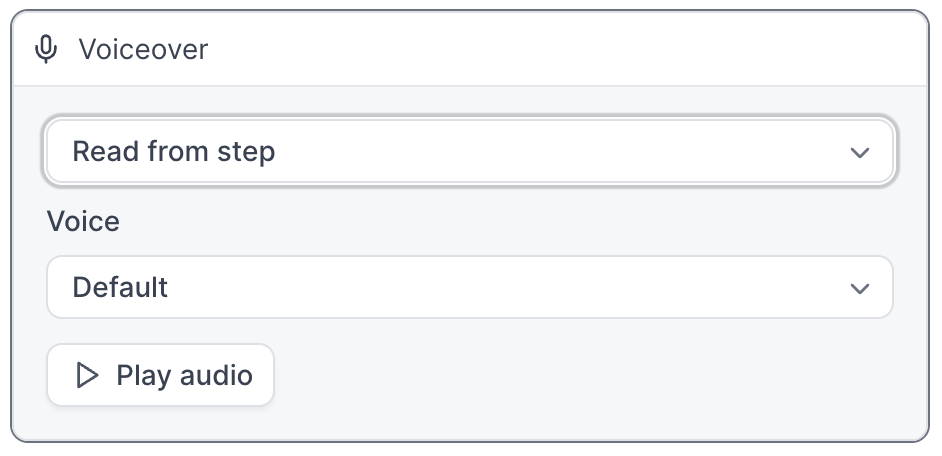
Task: Click the Voiceover header bar empty area
Action: (565, 49)
